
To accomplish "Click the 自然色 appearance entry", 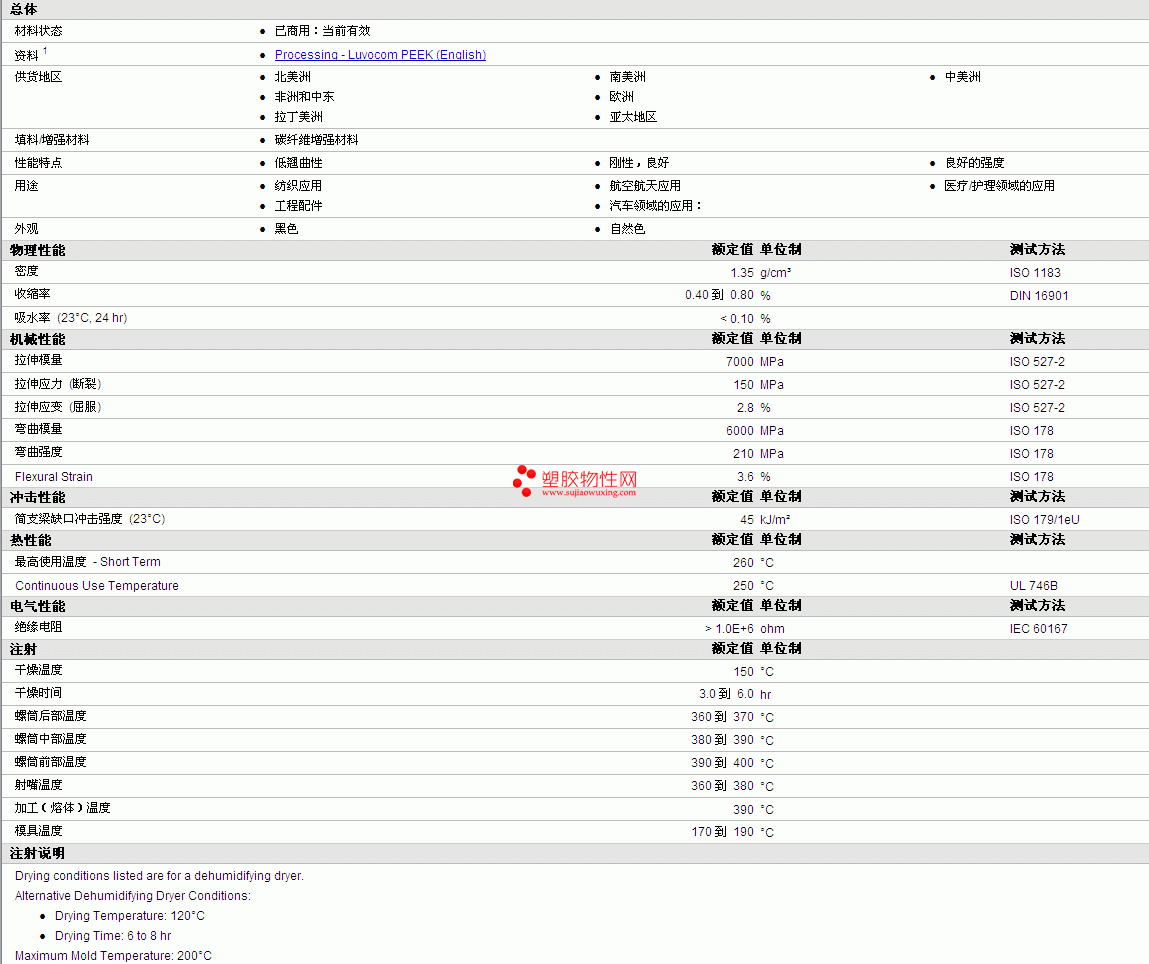I will [x=627, y=229].
